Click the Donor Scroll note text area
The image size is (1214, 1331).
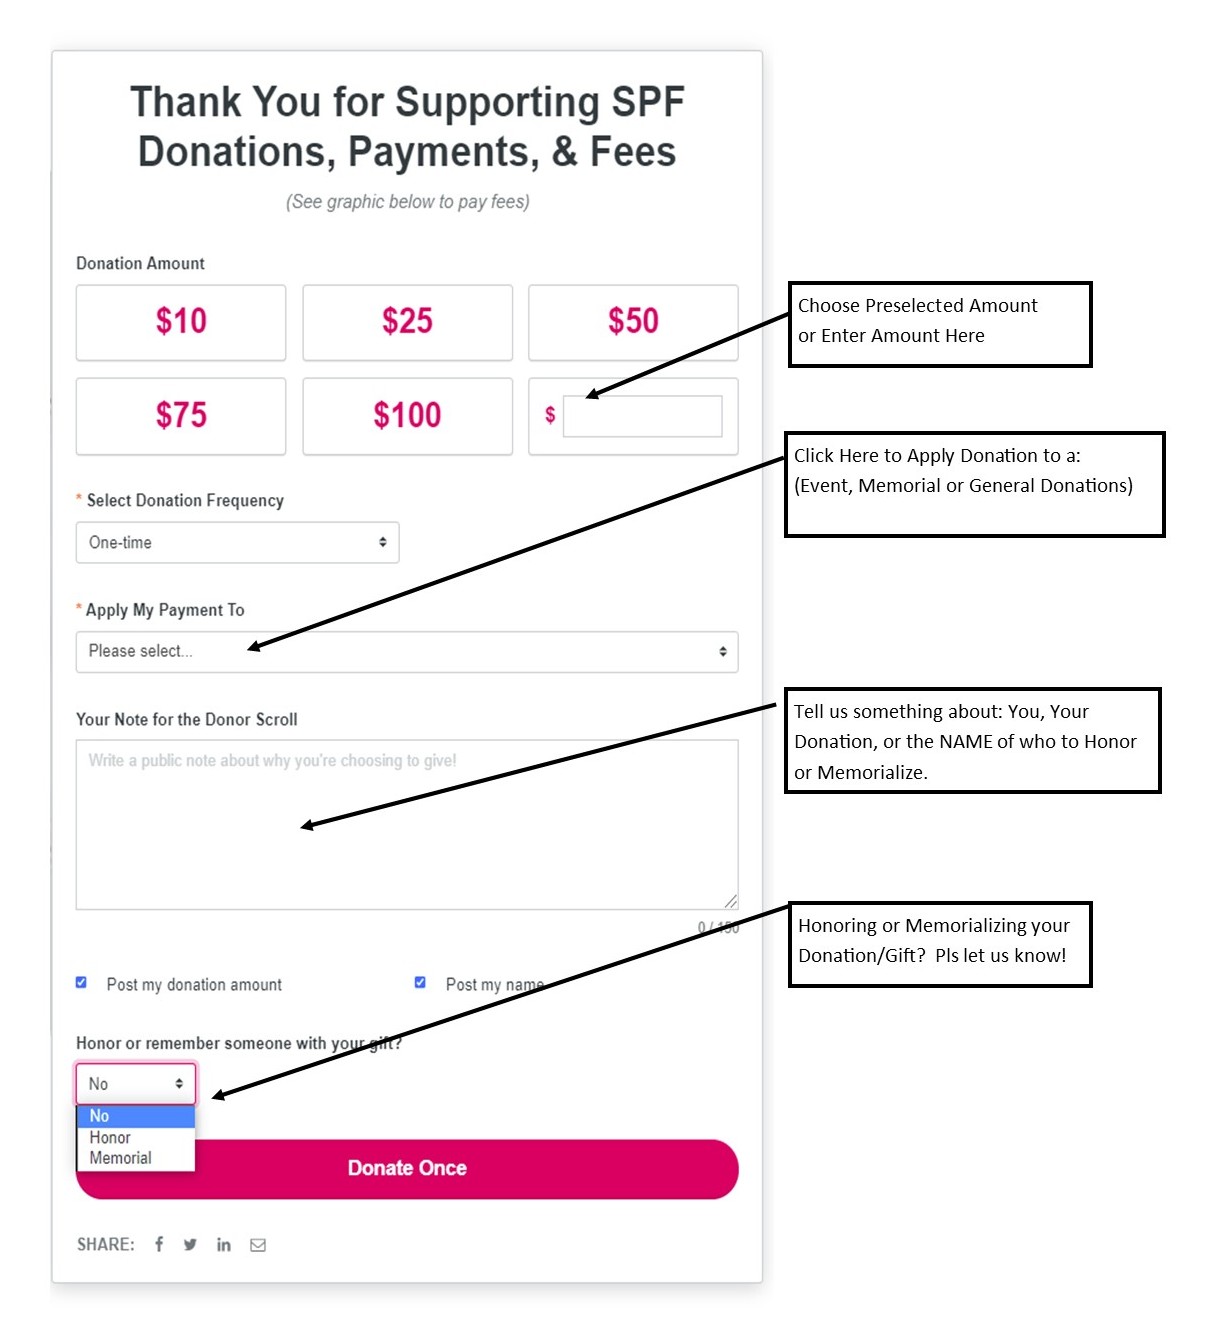406,825
